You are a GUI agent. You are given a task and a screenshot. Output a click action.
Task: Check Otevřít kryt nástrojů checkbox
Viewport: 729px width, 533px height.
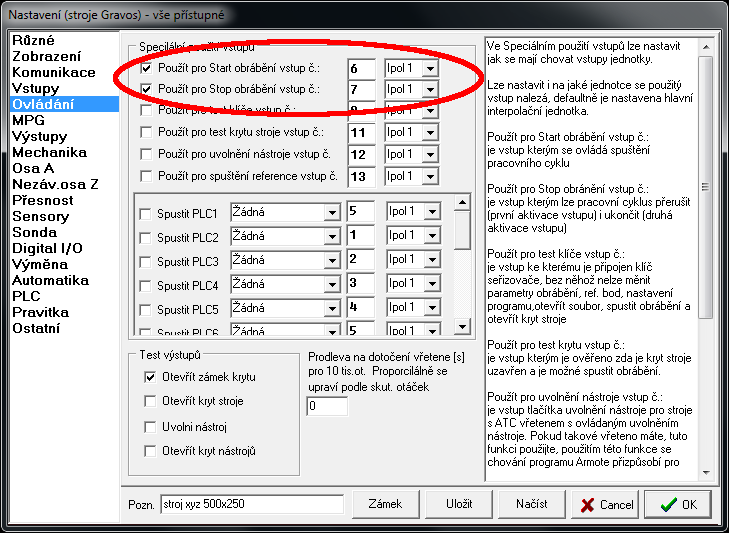click(x=150, y=451)
